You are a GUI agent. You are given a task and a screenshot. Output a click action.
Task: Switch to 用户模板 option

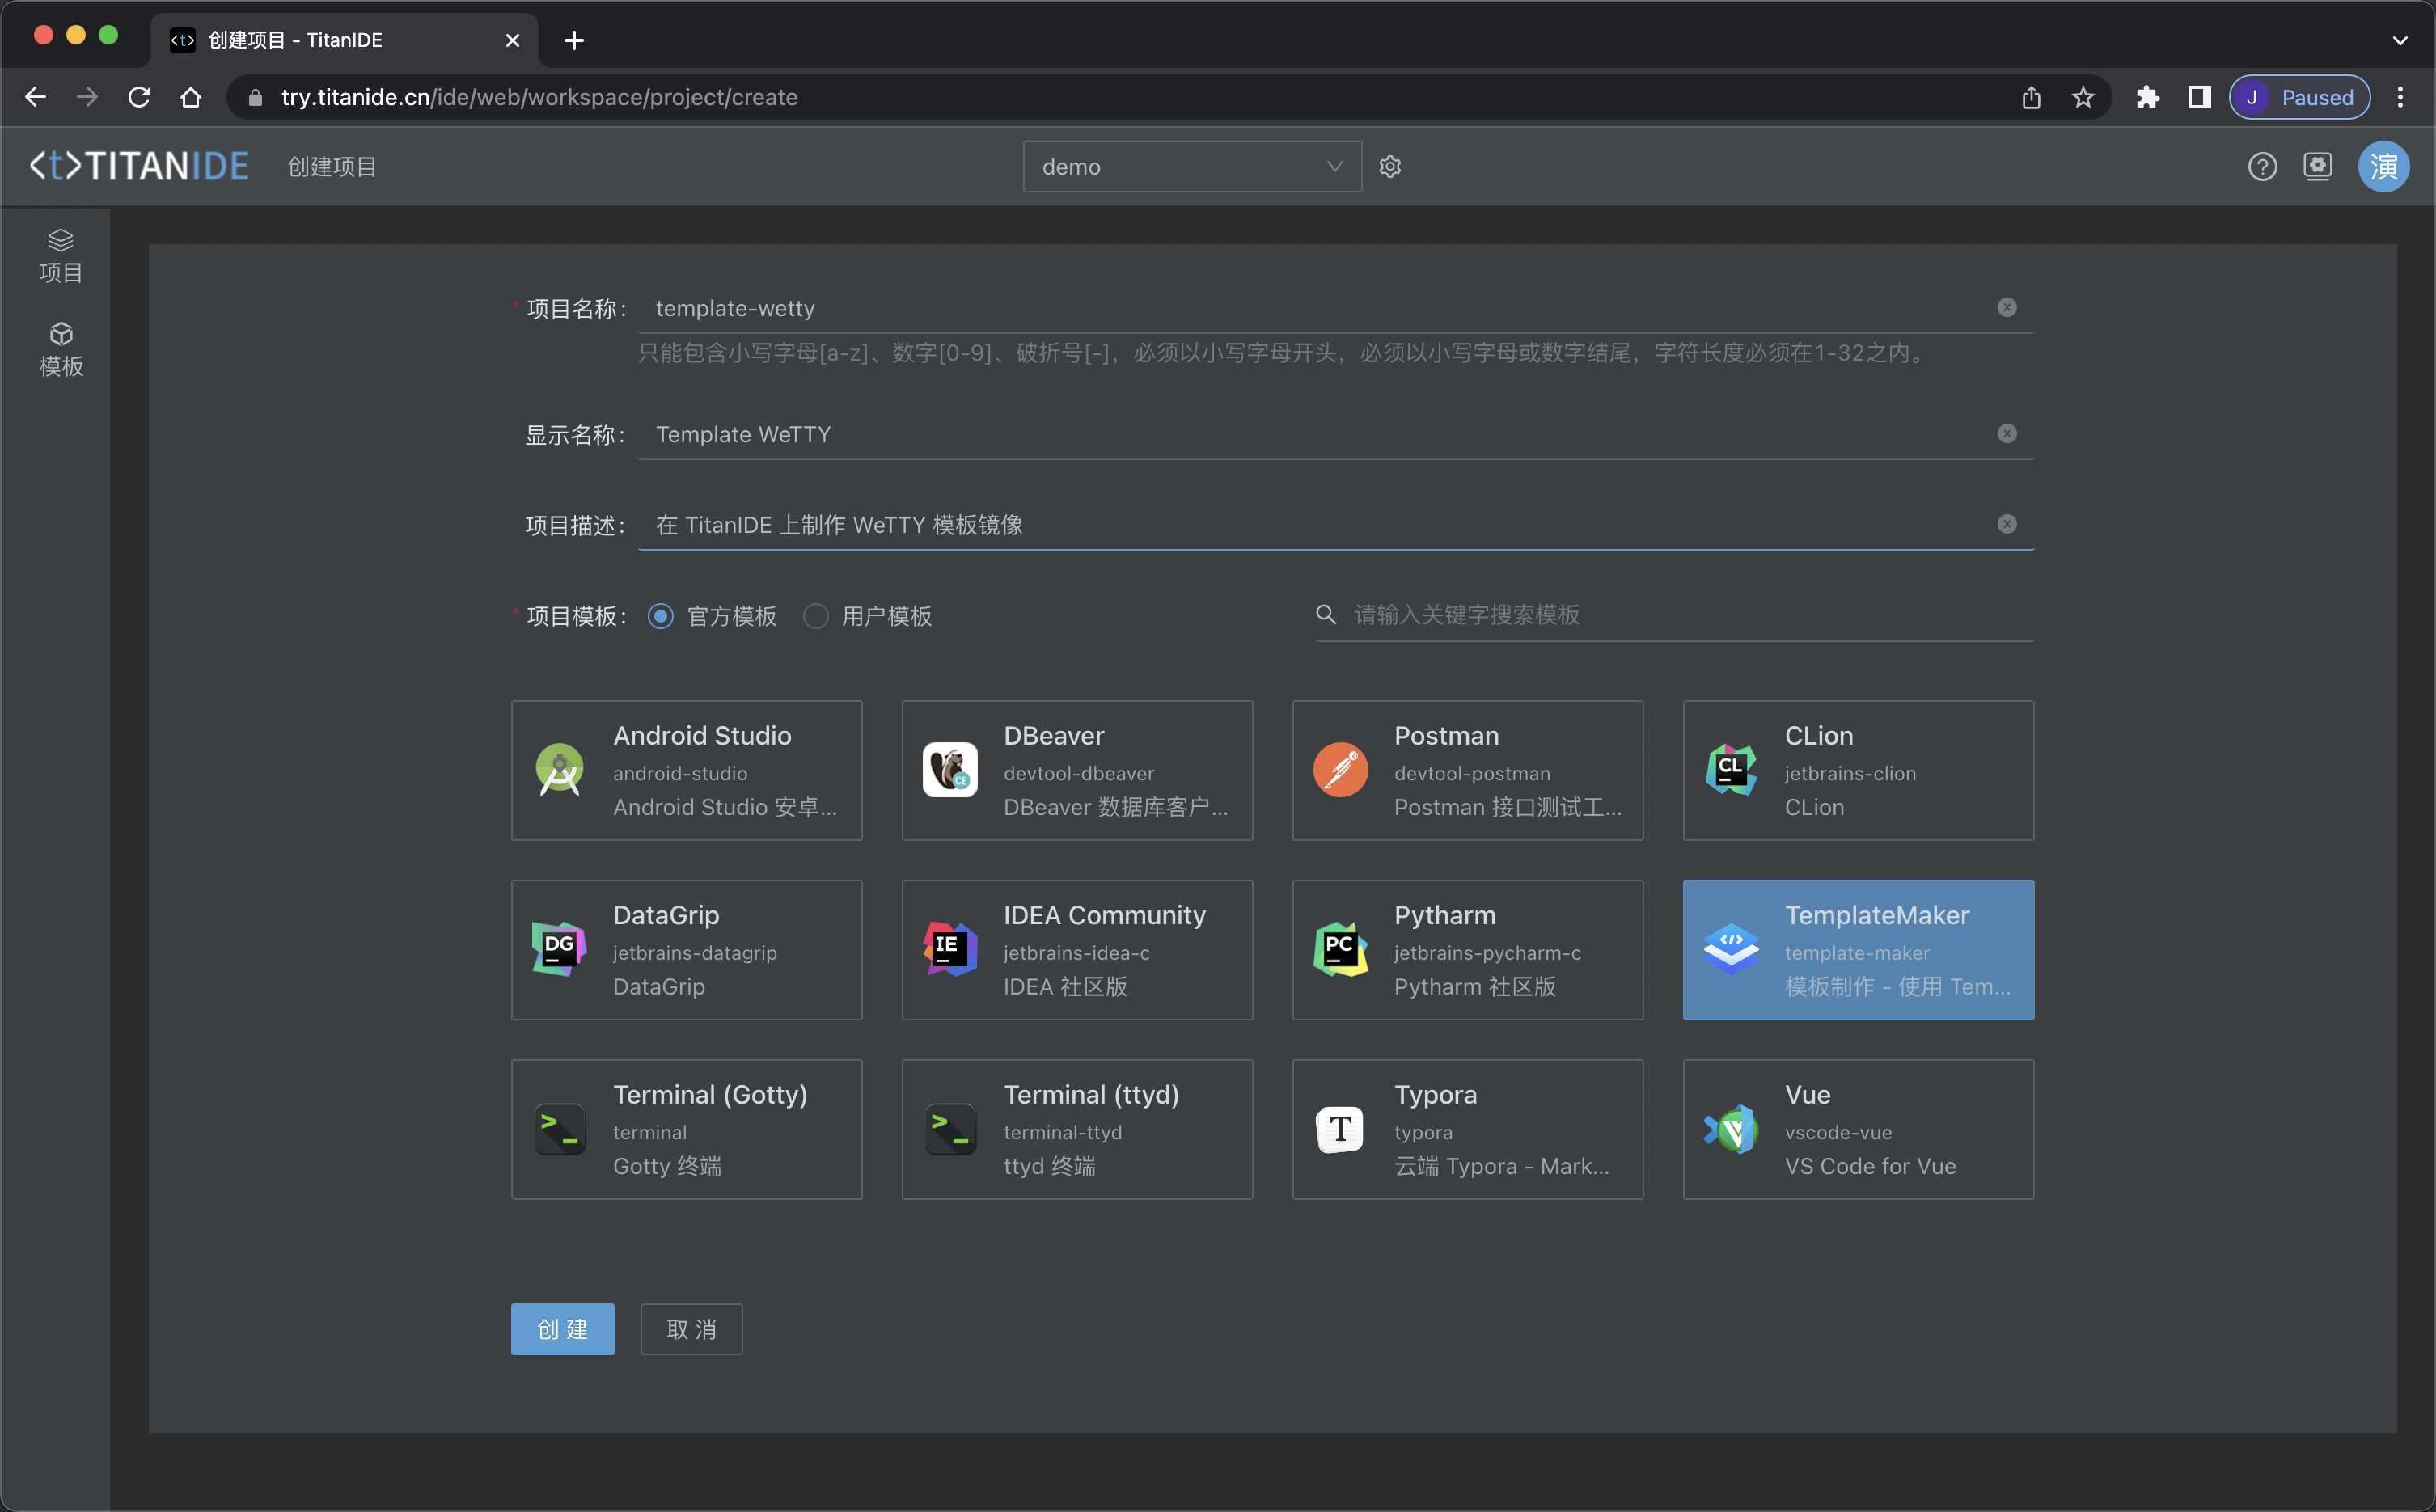(x=815, y=616)
